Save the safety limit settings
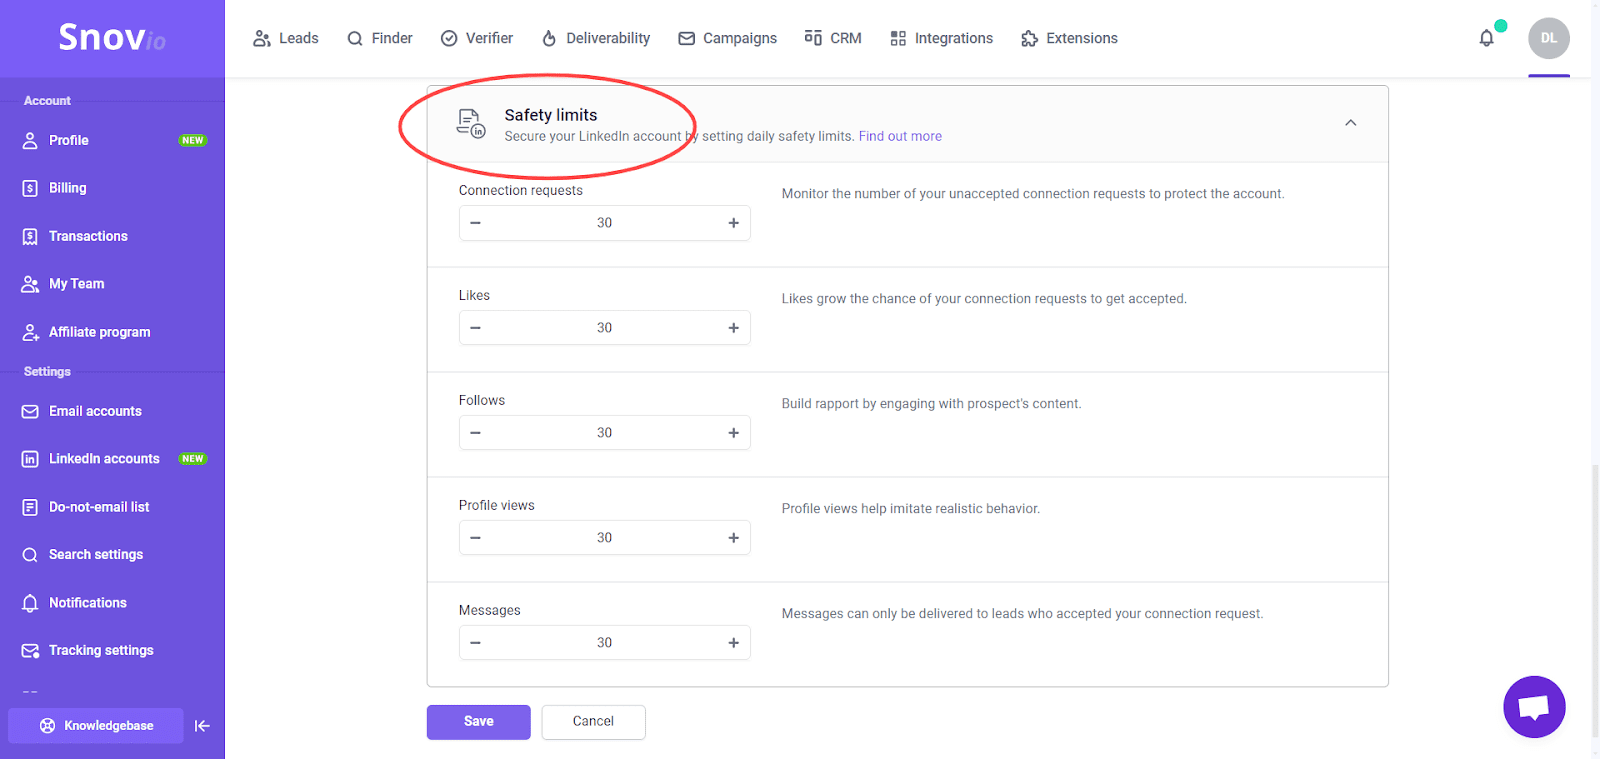 pyautogui.click(x=478, y=722)
